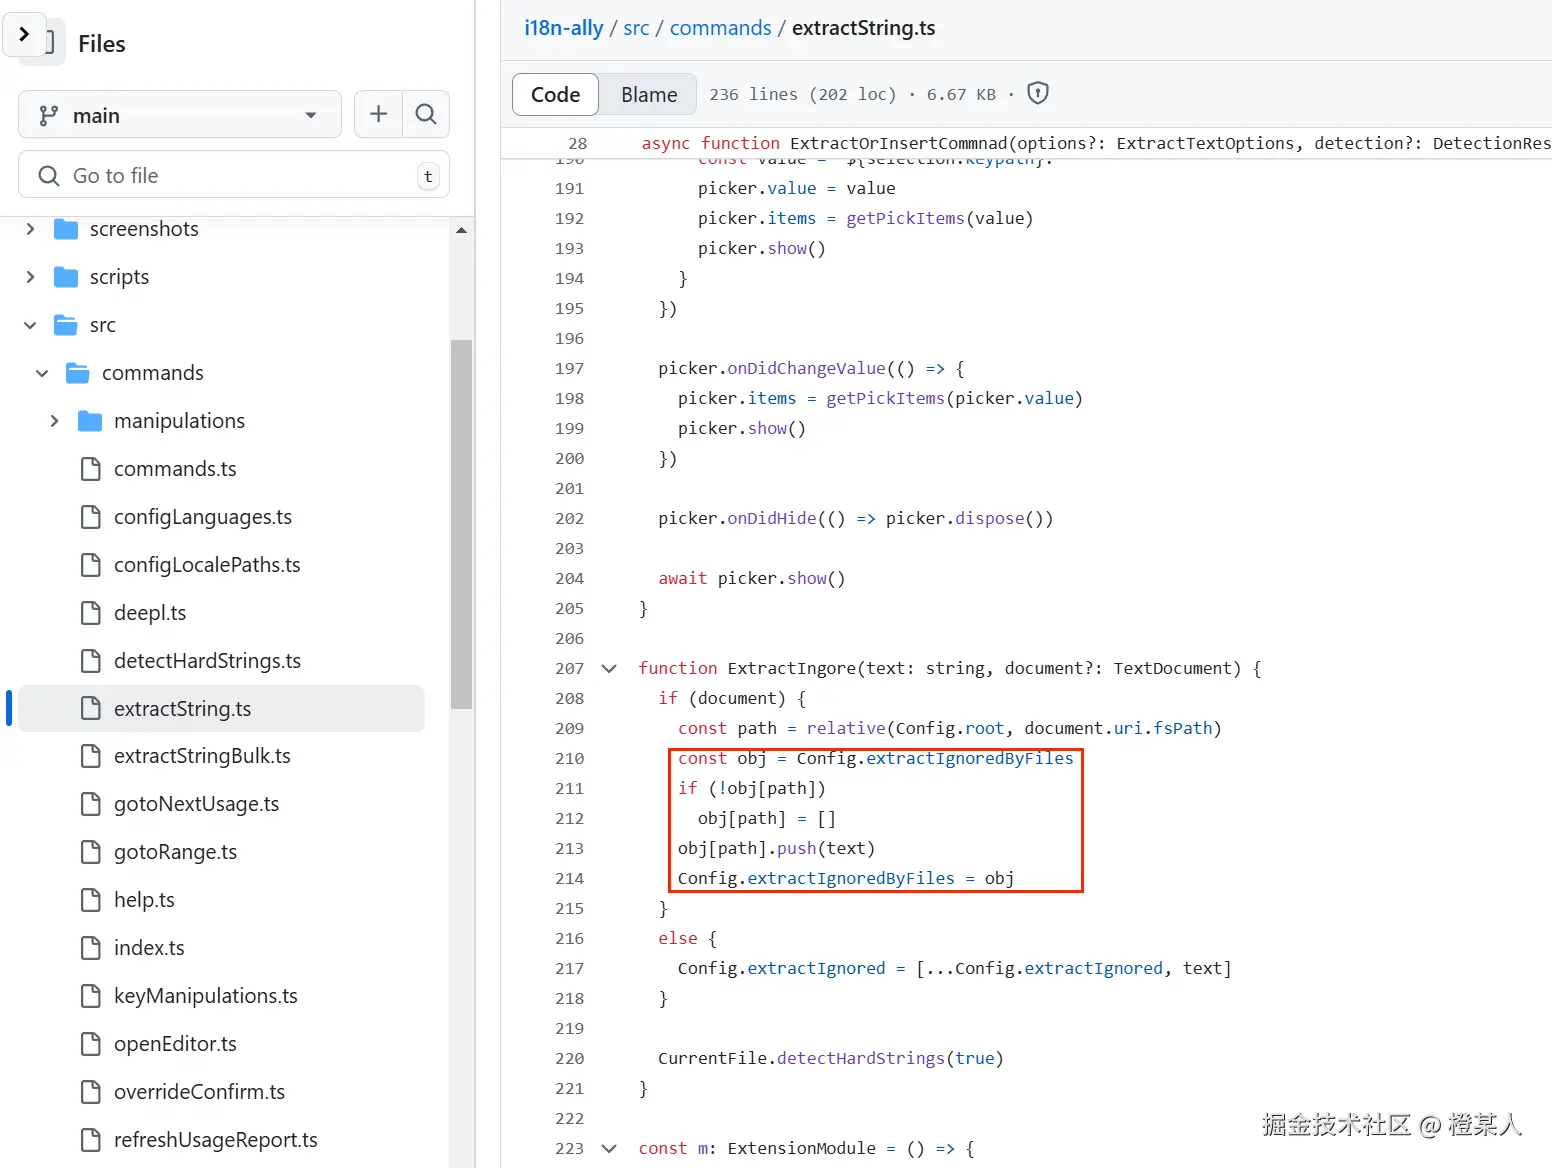Click the file tree scroll up arrow

[x=461, y=230]
